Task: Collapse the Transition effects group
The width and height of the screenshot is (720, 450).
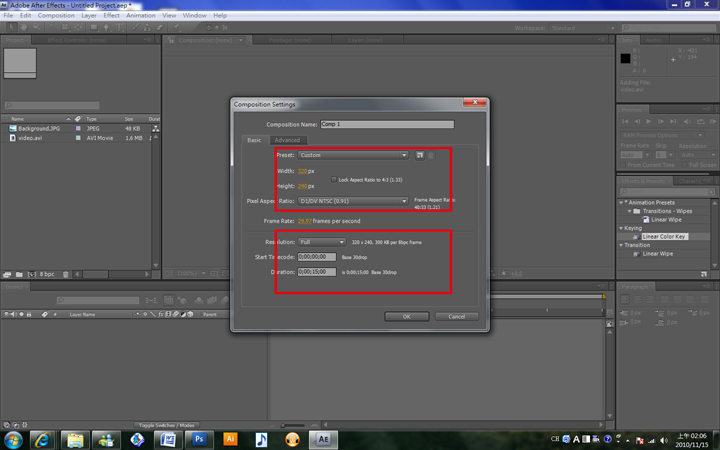Action: click(x=621, y=245)
